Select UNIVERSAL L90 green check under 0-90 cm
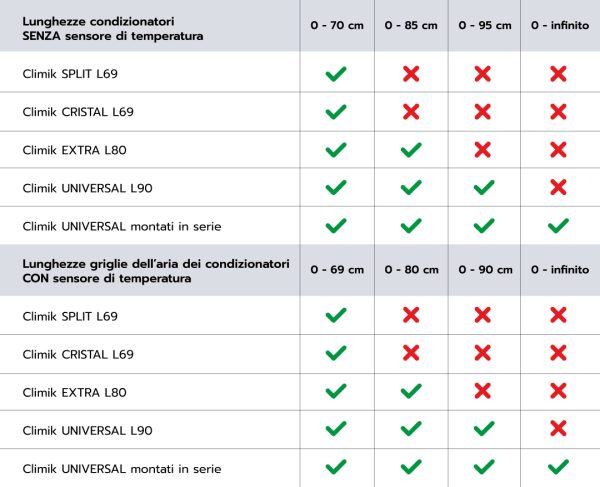 (483, 428)
